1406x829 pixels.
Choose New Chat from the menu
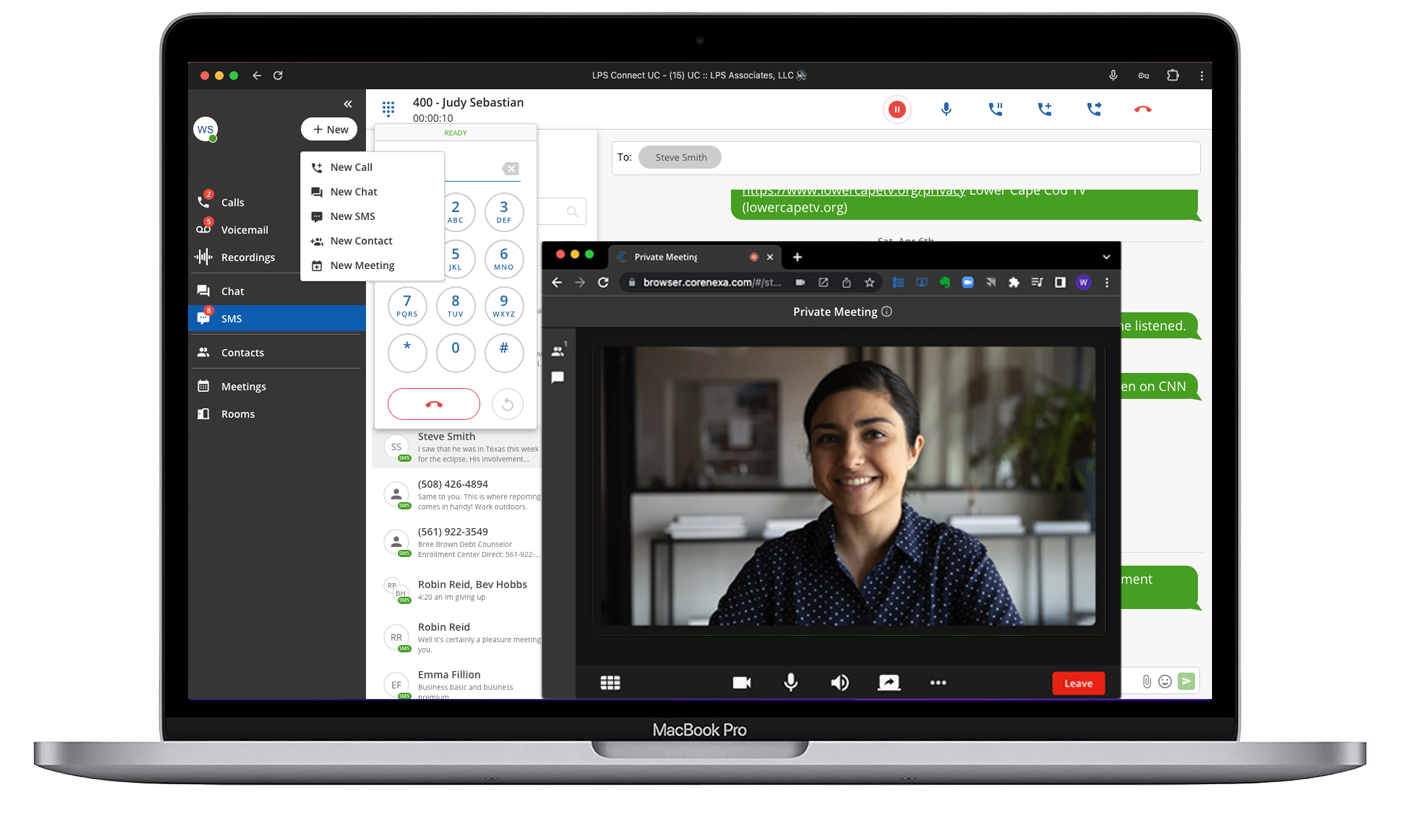(372, 192)
